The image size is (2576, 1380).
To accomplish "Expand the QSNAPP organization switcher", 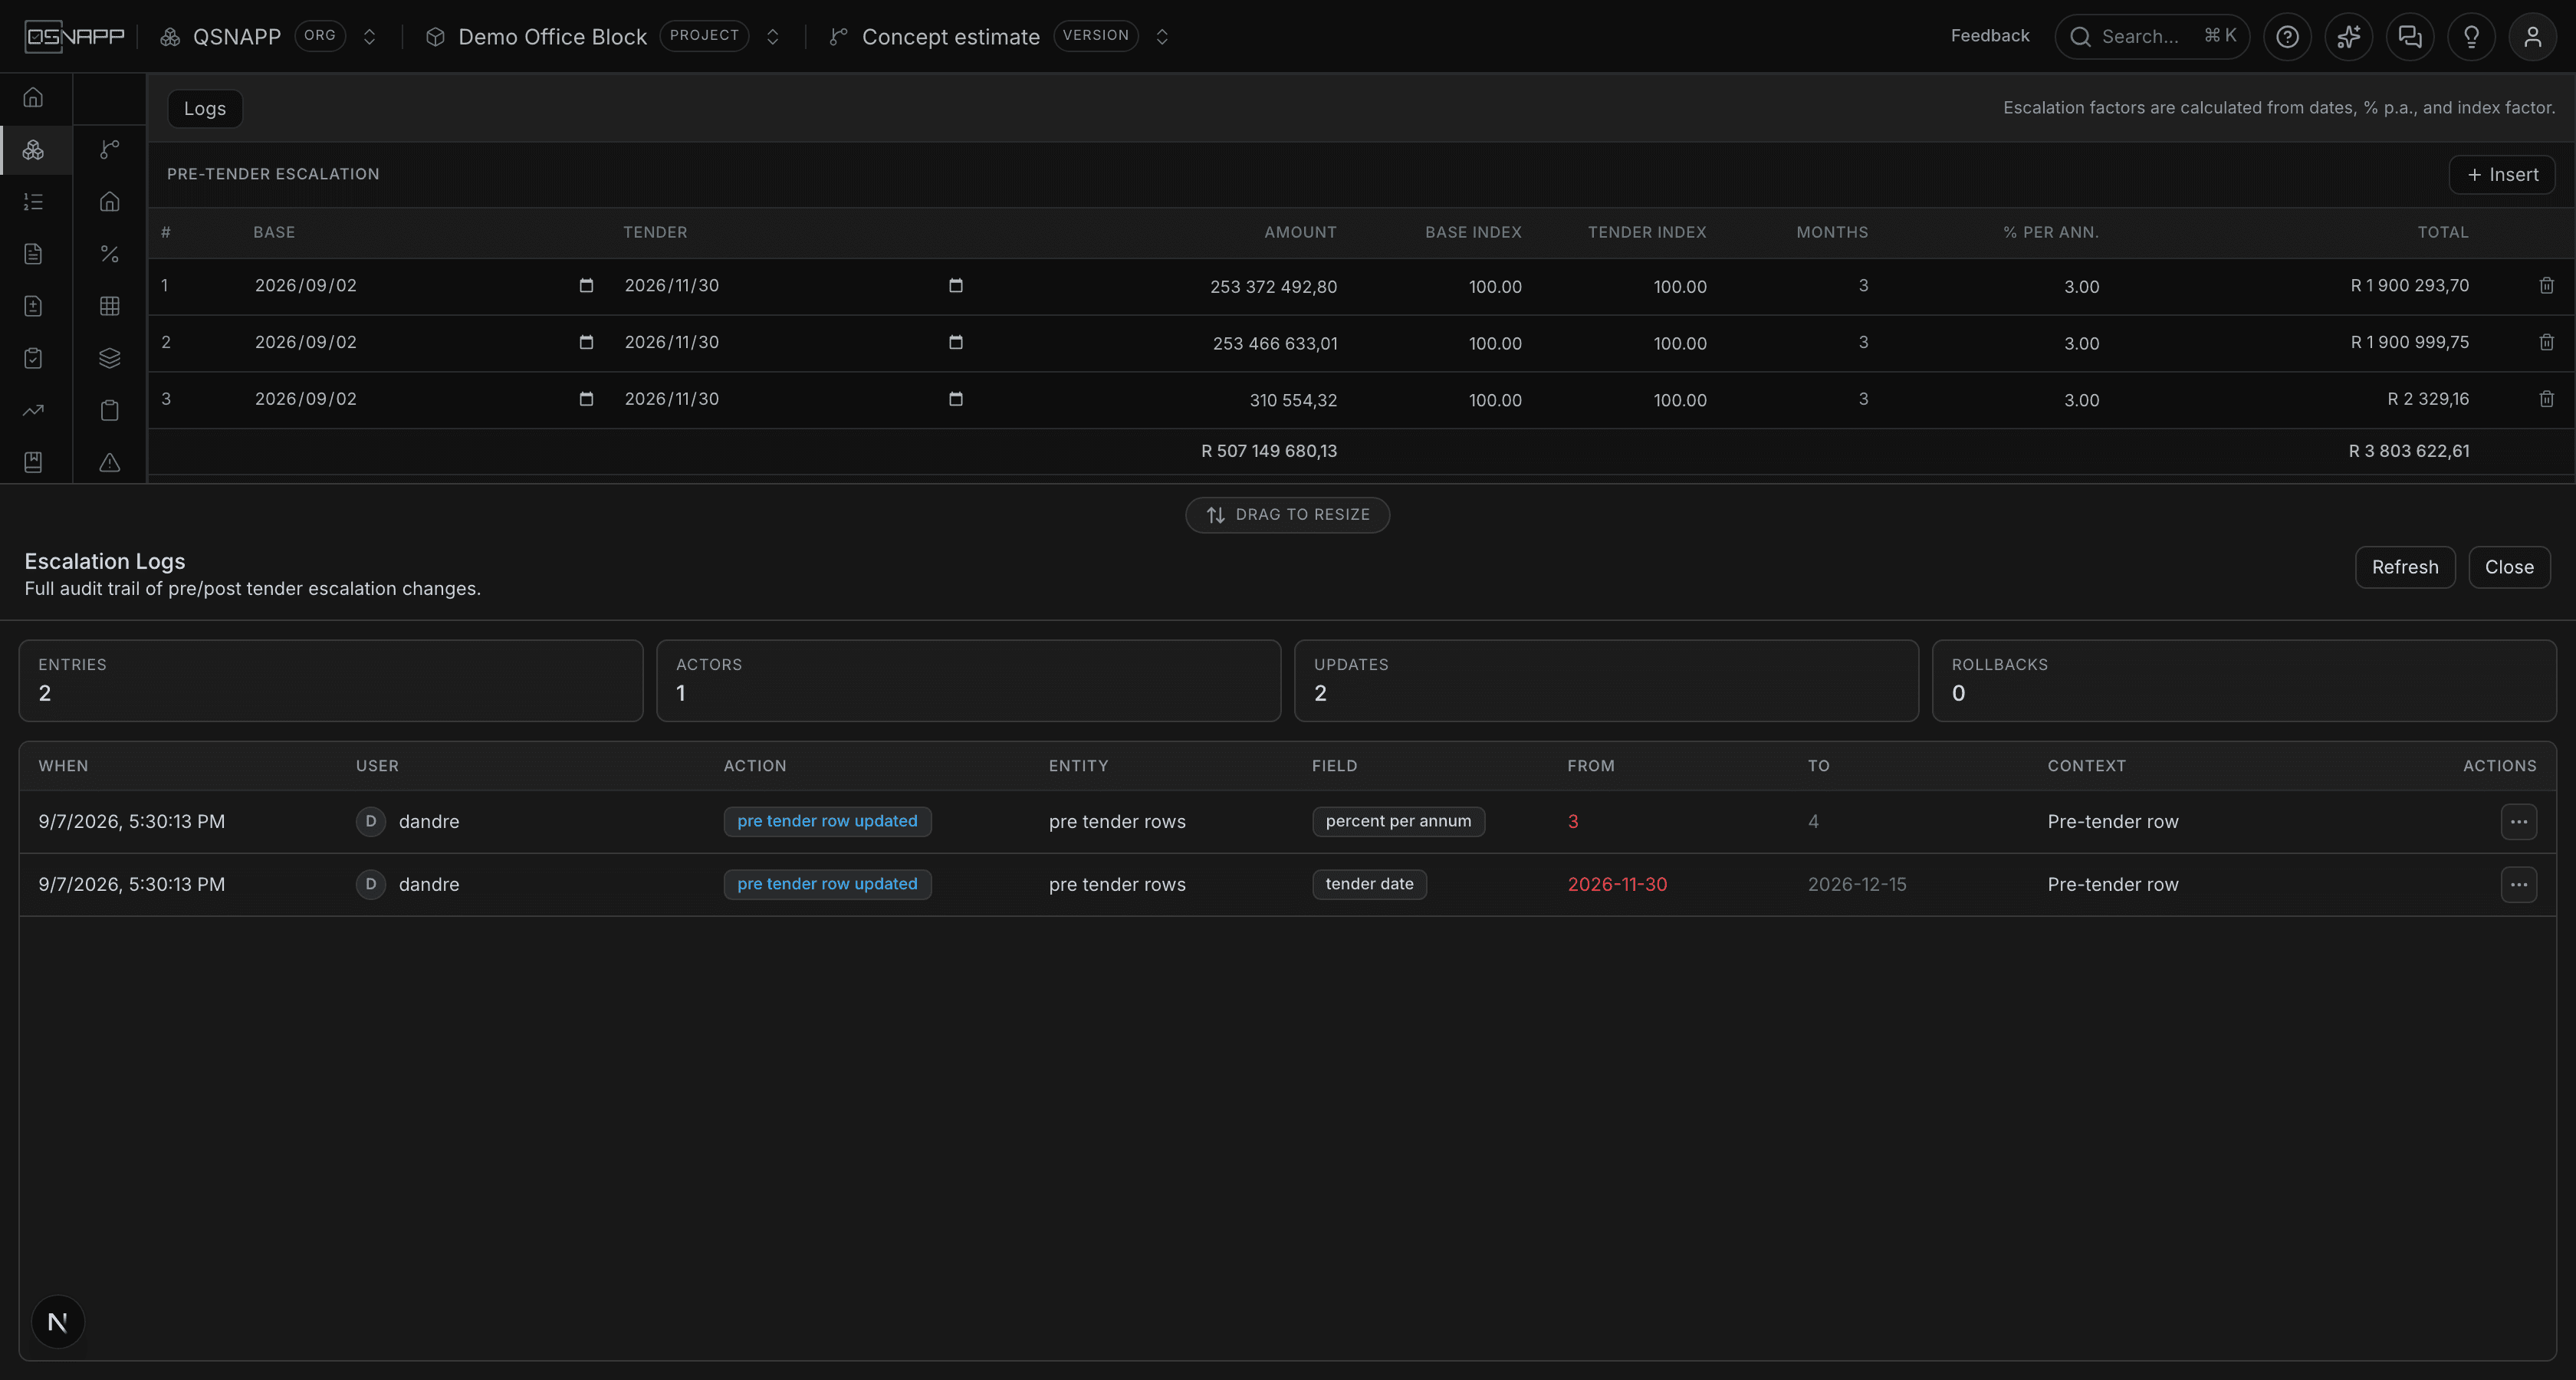I will tap(369, 37).
